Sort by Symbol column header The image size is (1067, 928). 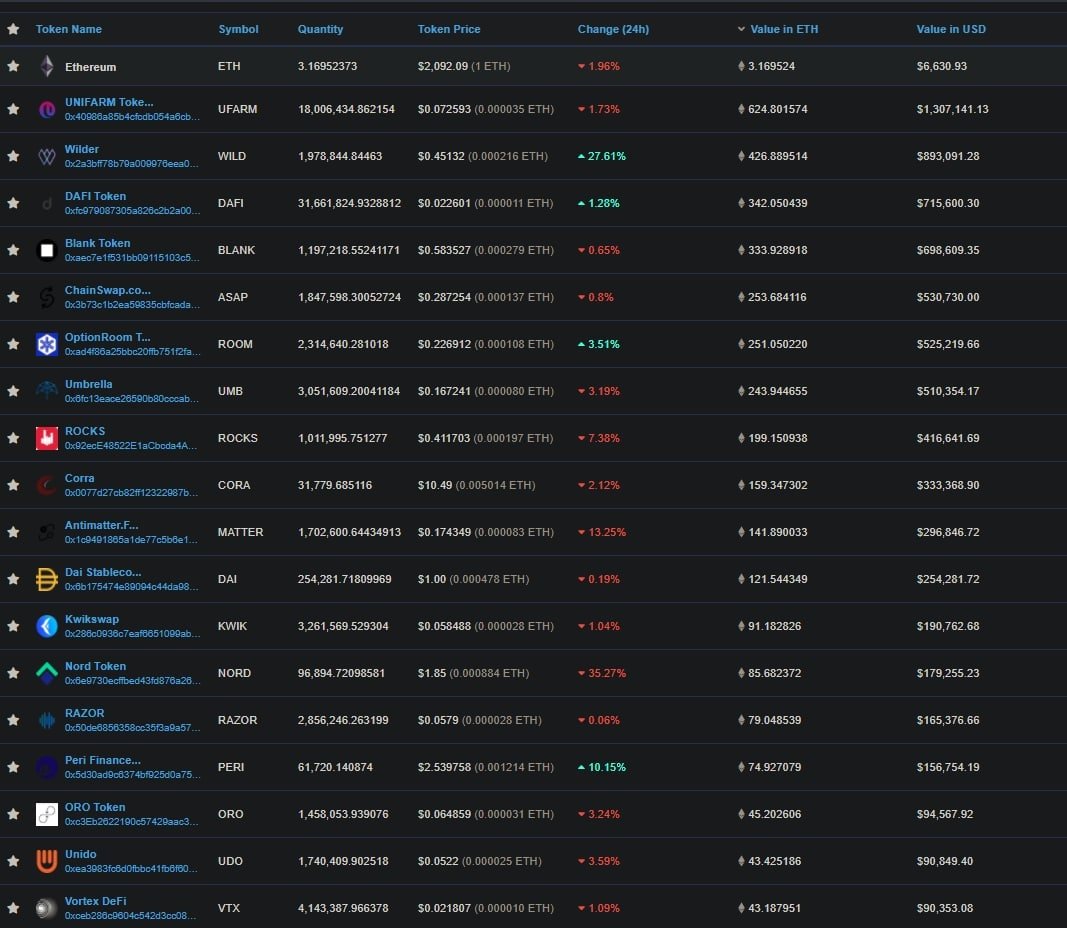238,29
